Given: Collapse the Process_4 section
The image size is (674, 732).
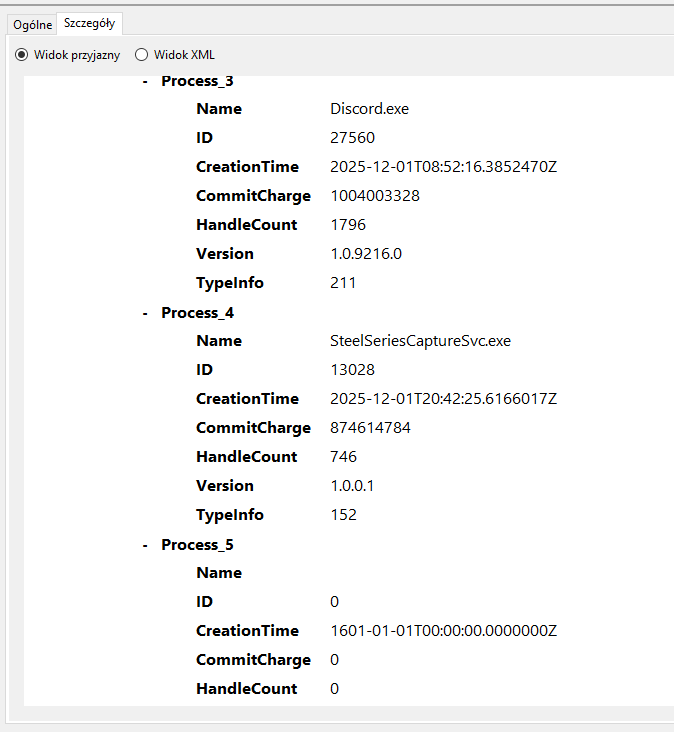Looking at the screenshot, I should pos(146,313).
